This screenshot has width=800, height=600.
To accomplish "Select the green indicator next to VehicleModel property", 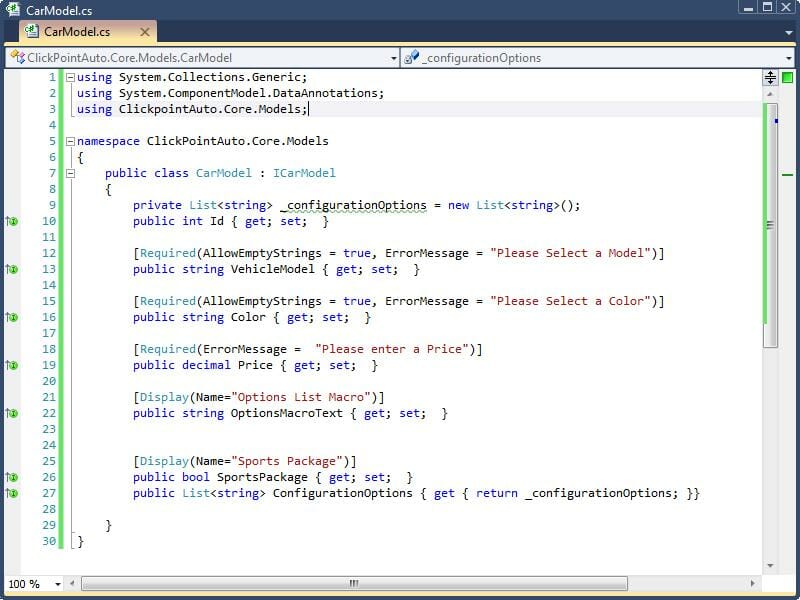I will (x=12, y=269).
